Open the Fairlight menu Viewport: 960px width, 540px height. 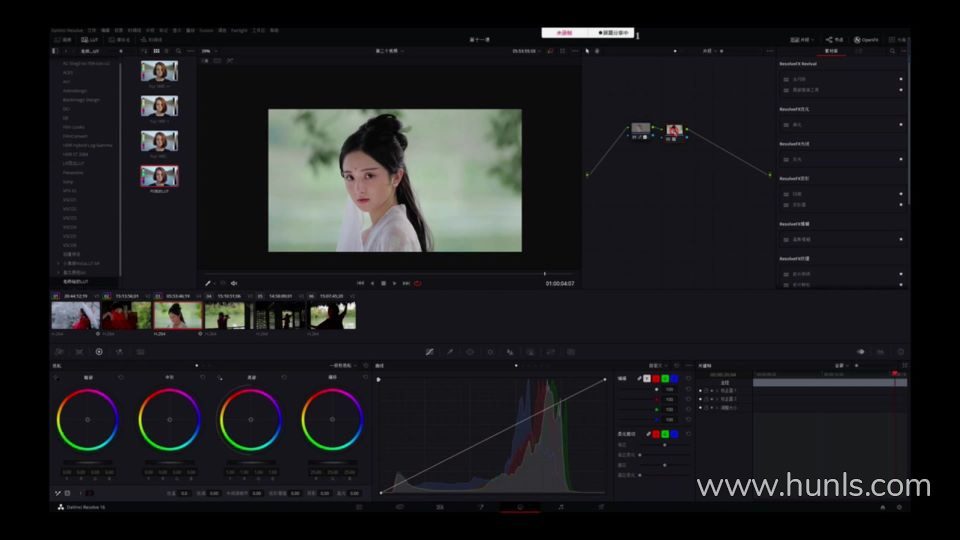coord(239,30)
